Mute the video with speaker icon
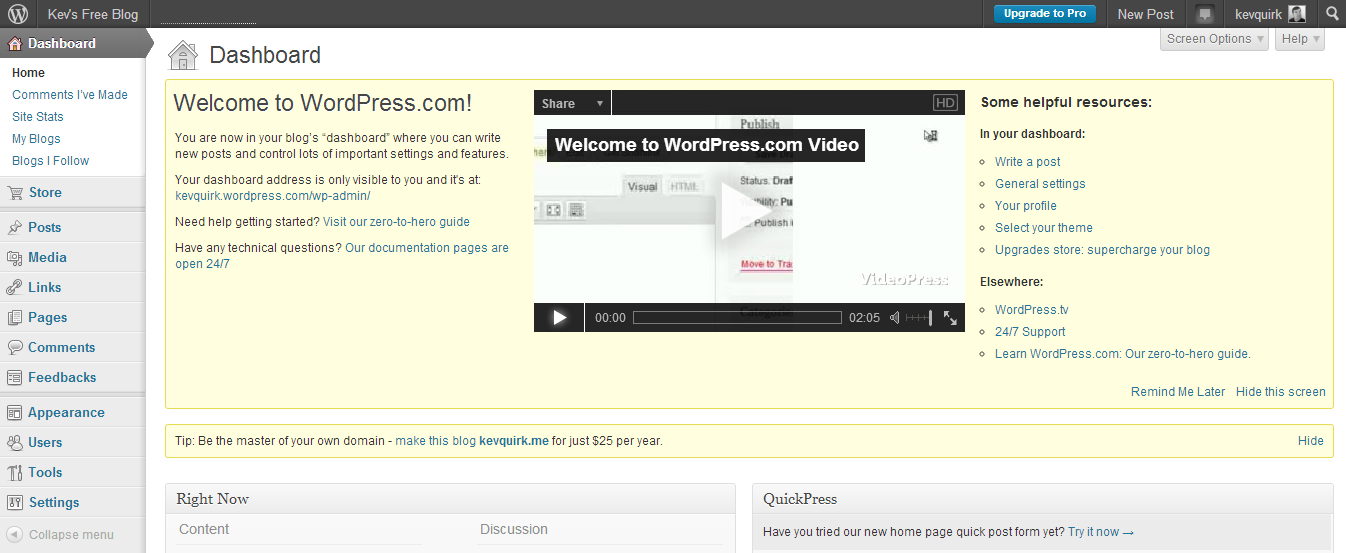Image resolution: width=1346 pixels, height=553 pixels. [x=895, y=318]
